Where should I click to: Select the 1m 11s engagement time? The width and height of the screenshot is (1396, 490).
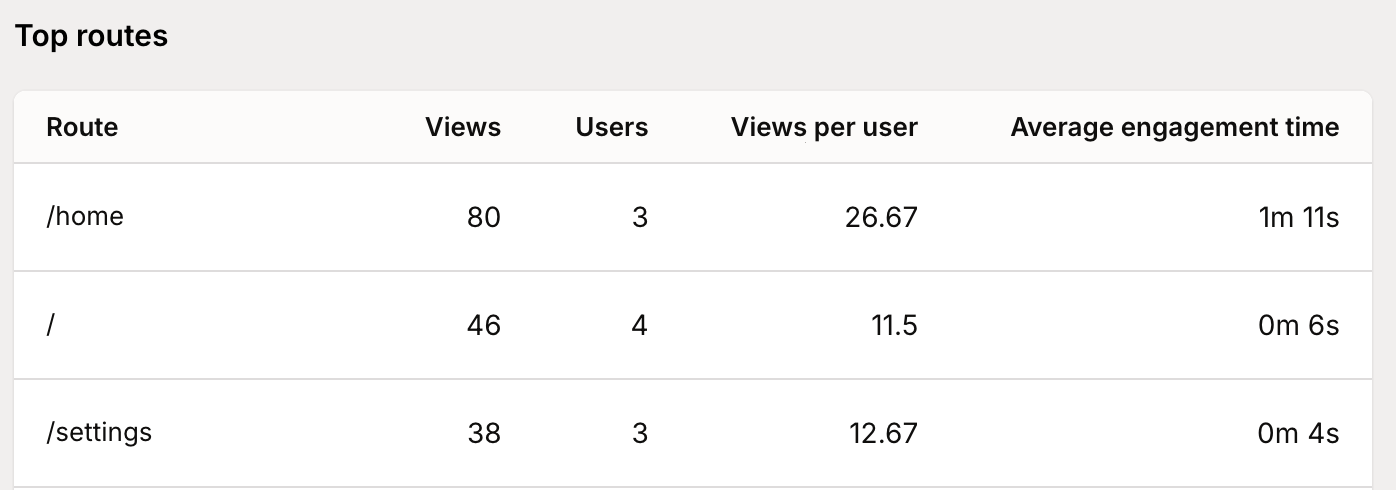coord(1298,217)
